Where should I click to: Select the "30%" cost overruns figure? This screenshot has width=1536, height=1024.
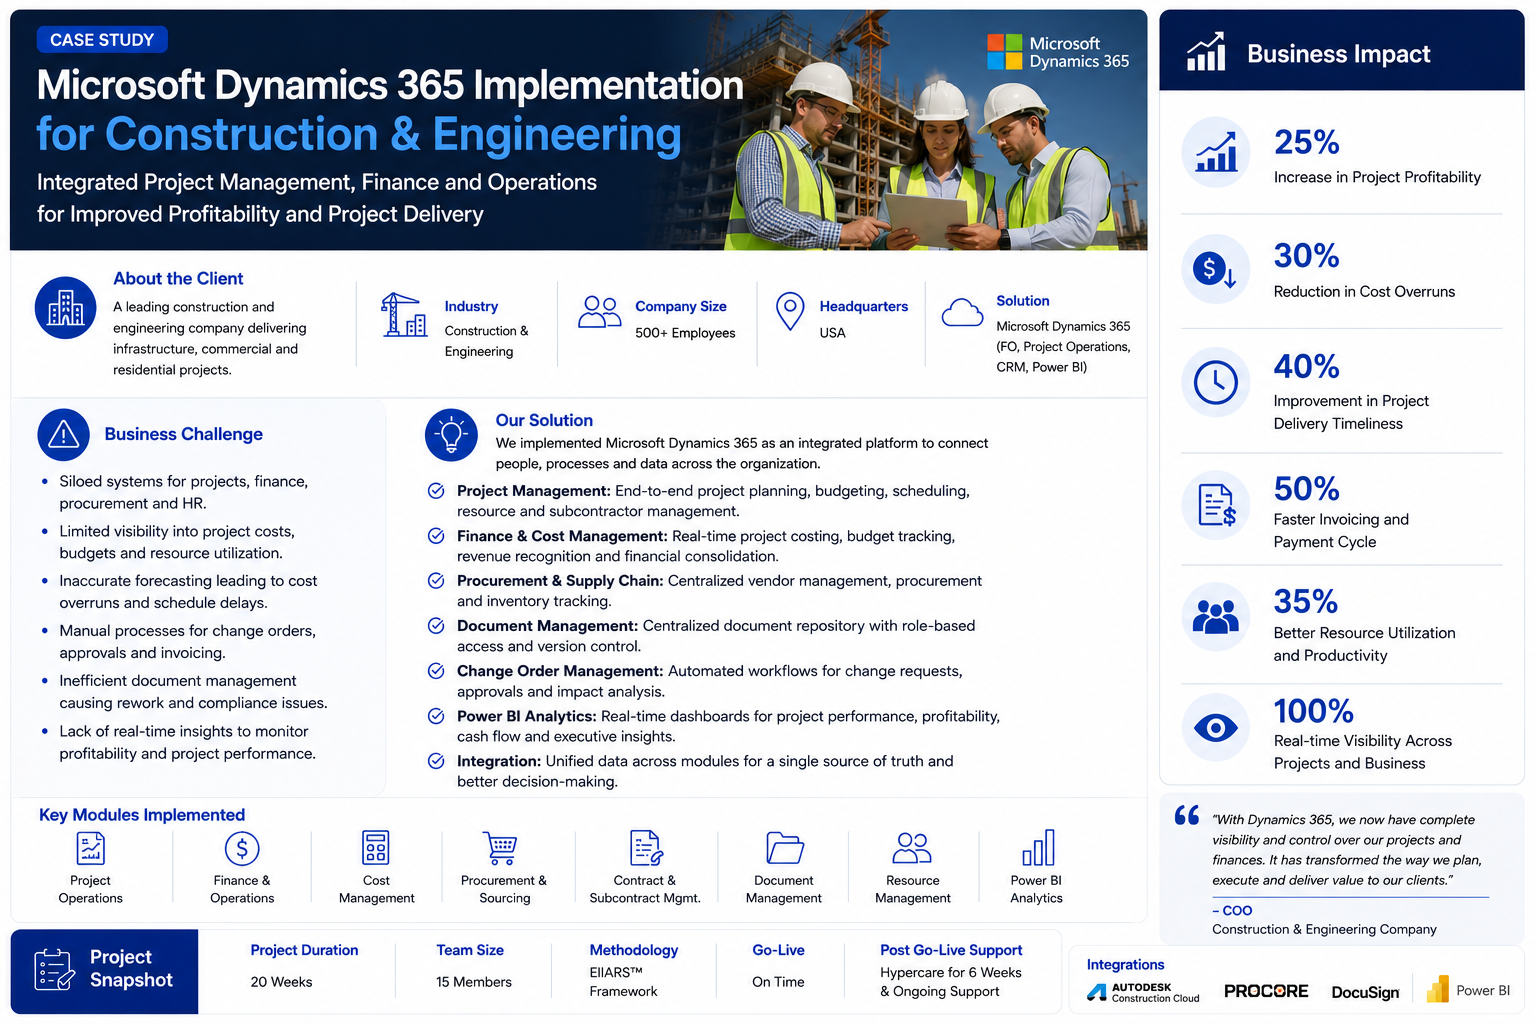click(1306, 256)
